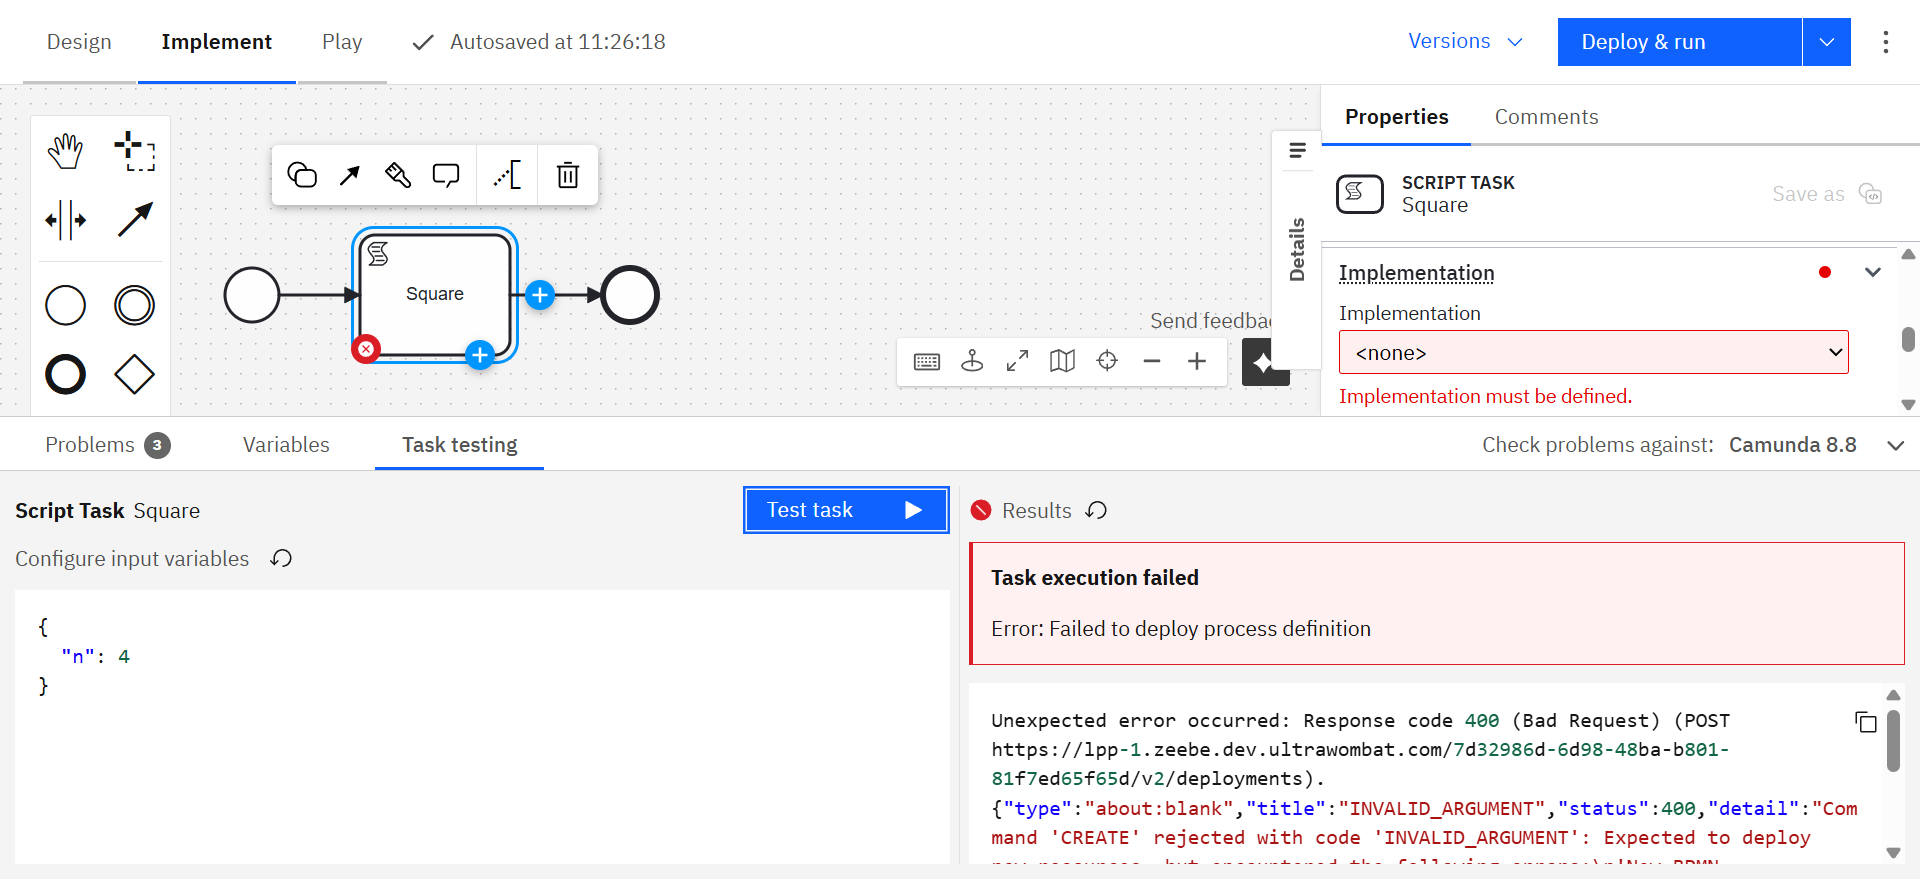1920x883 pixels.
Task: Click the Test task button
Action: [845, 510]
